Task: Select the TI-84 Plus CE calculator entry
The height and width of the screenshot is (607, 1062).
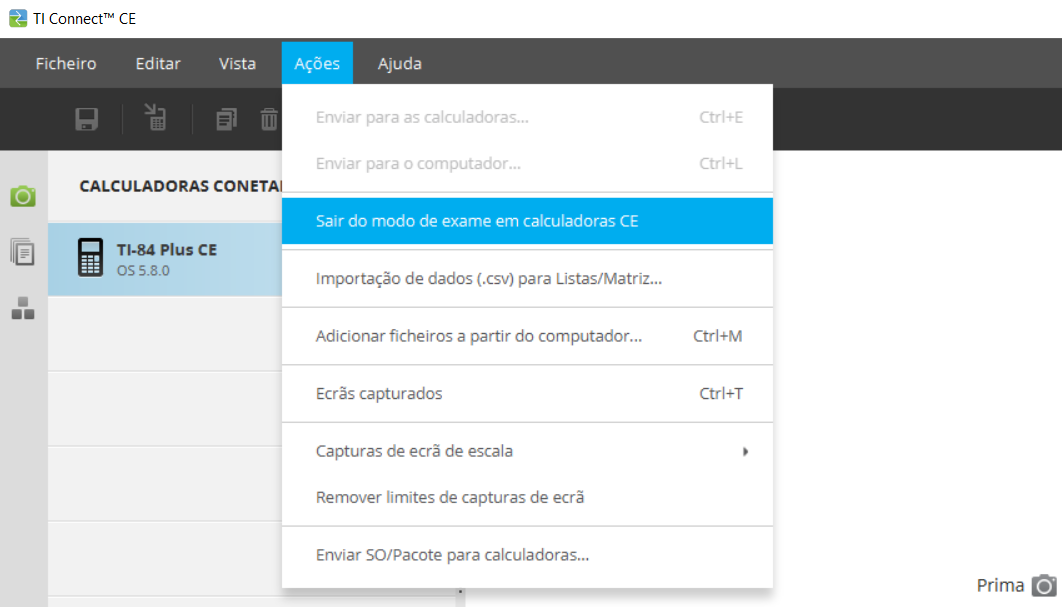Action: [x=165, y=259]
